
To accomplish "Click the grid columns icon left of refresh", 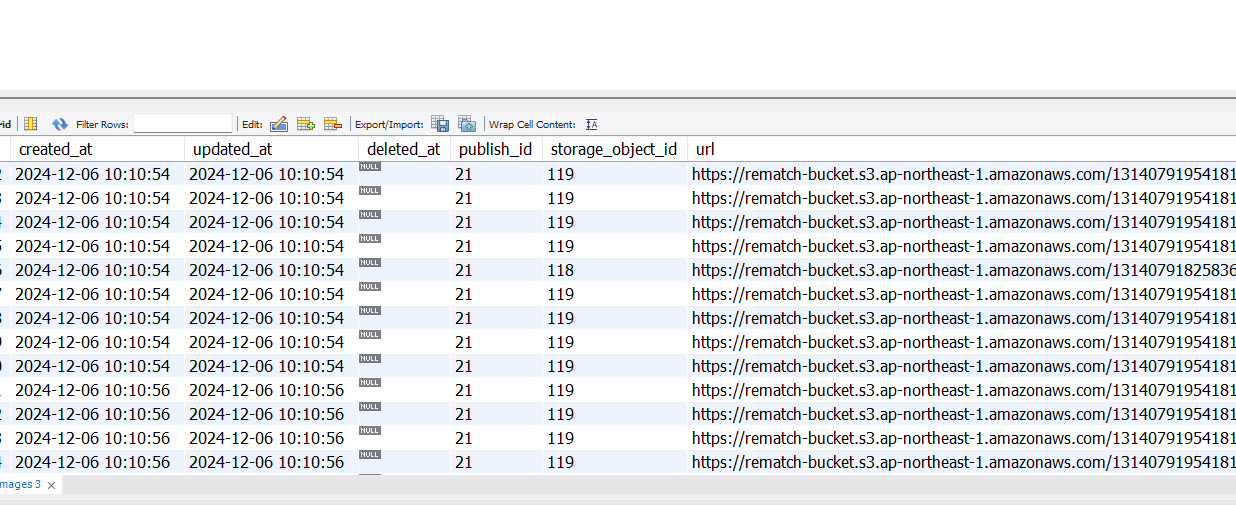I will [31, 124].
